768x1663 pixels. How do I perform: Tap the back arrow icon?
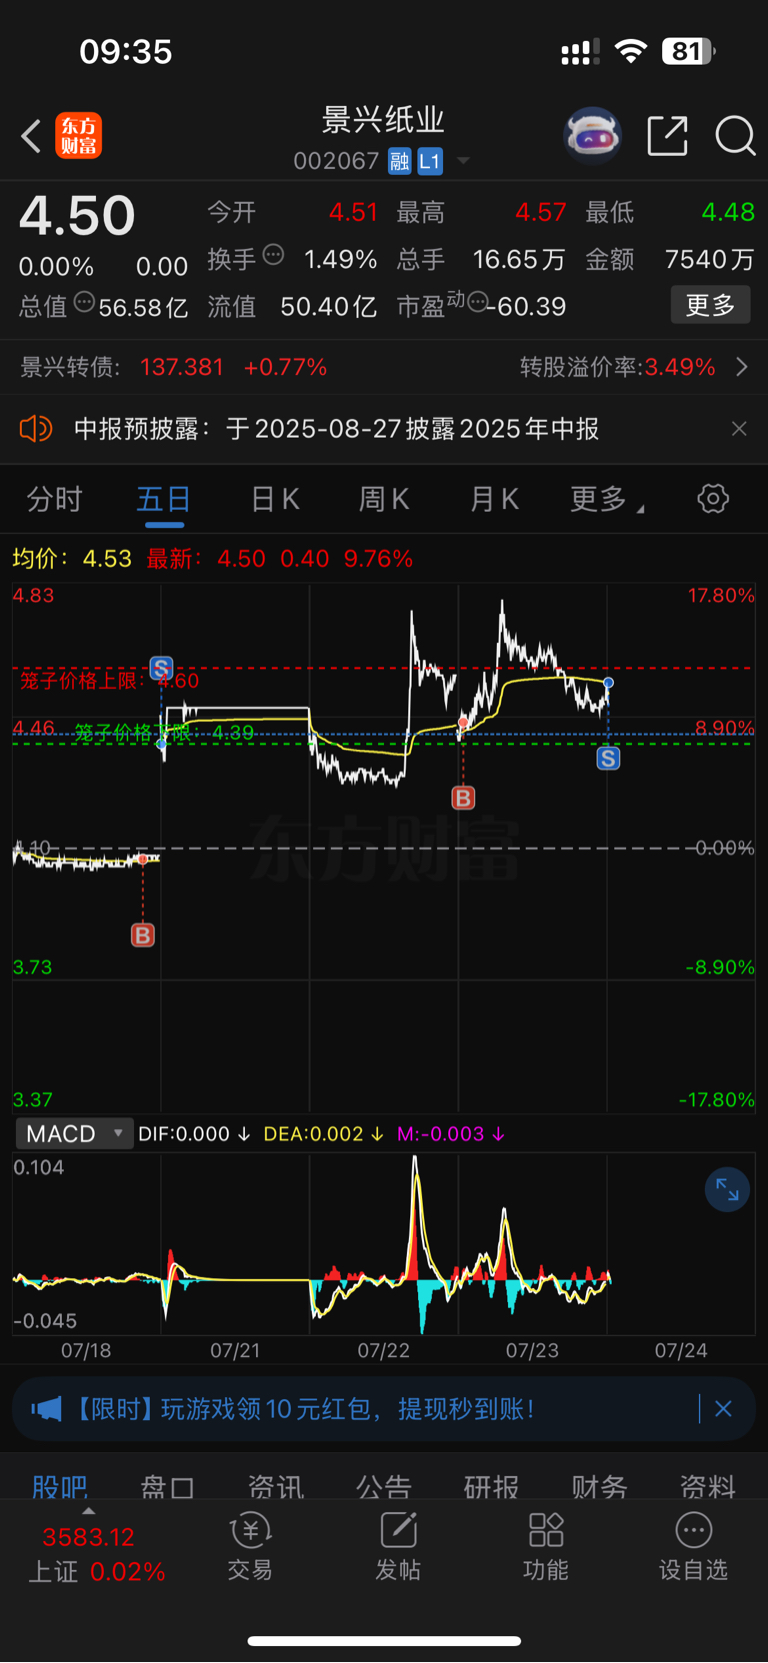31,136
